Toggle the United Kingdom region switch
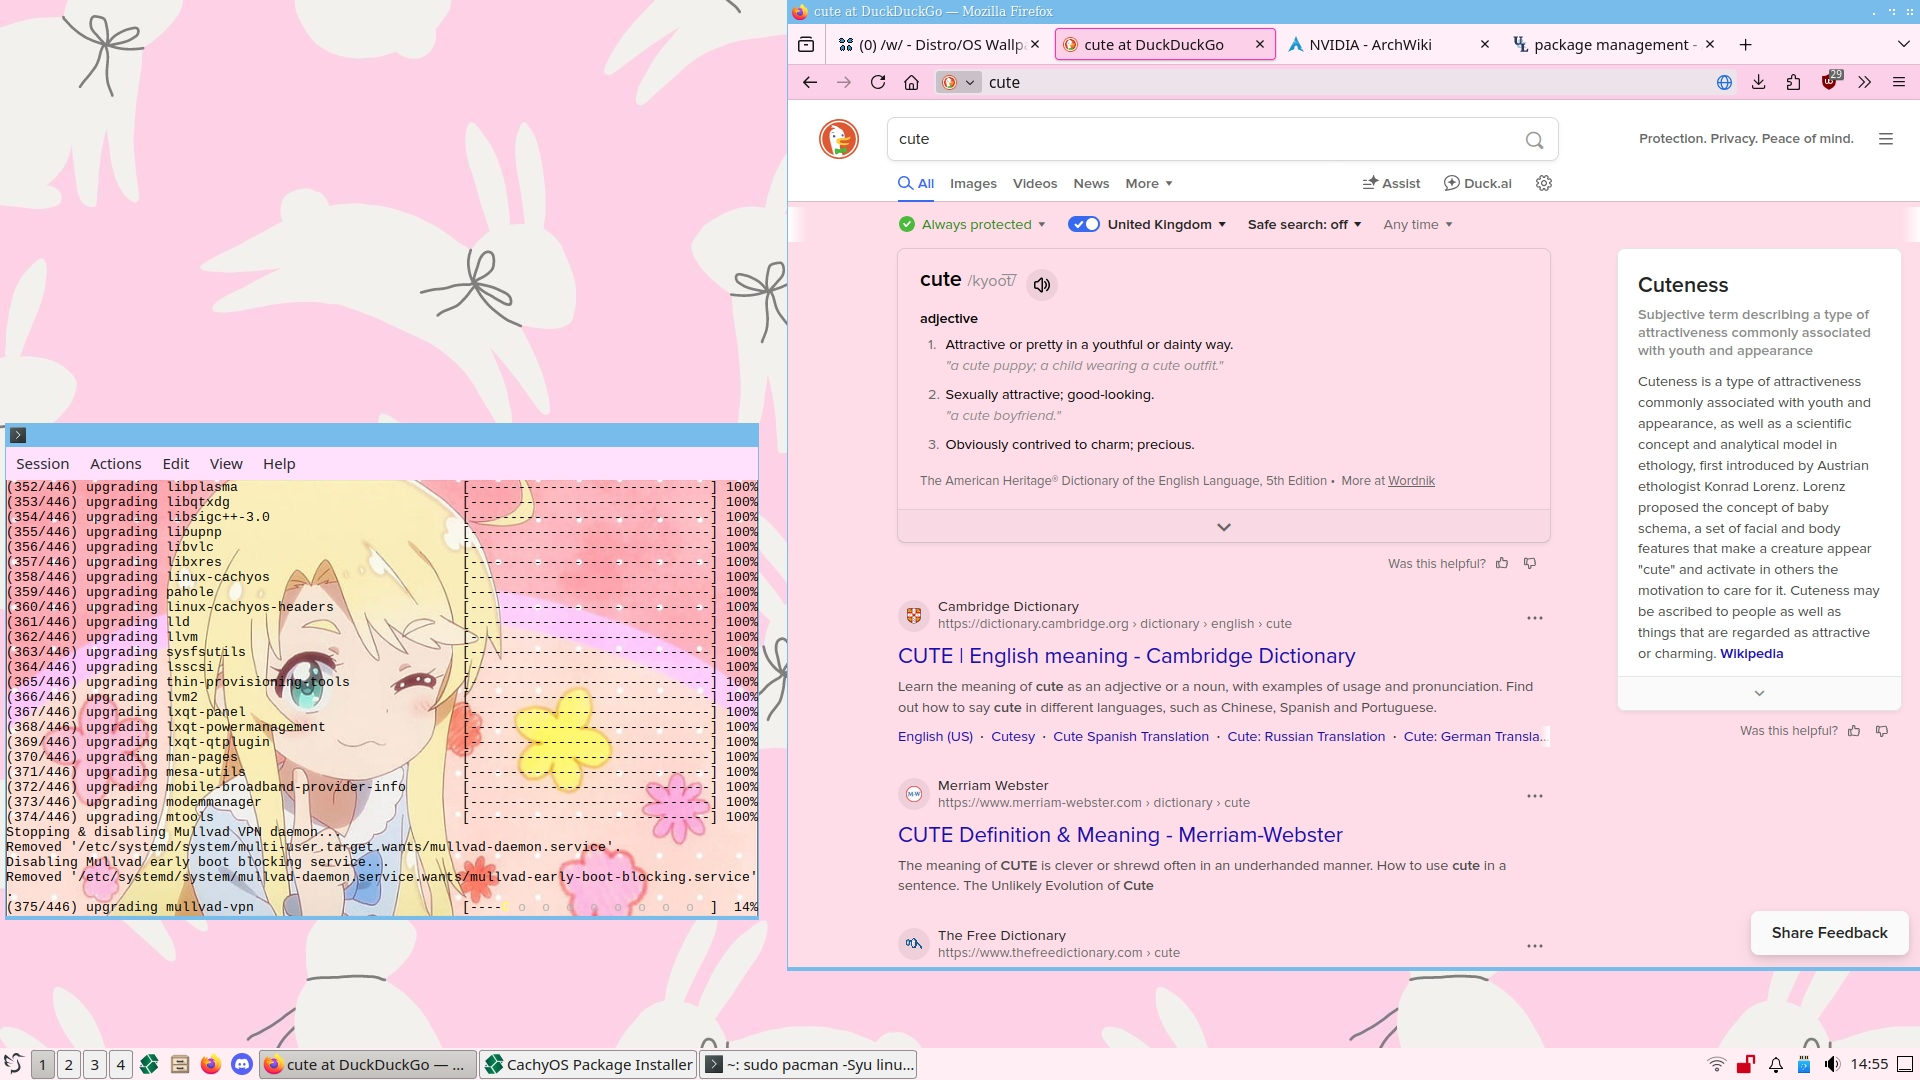The height and width of the screenshot is (1080, 1920). [x=1084, y=225]
